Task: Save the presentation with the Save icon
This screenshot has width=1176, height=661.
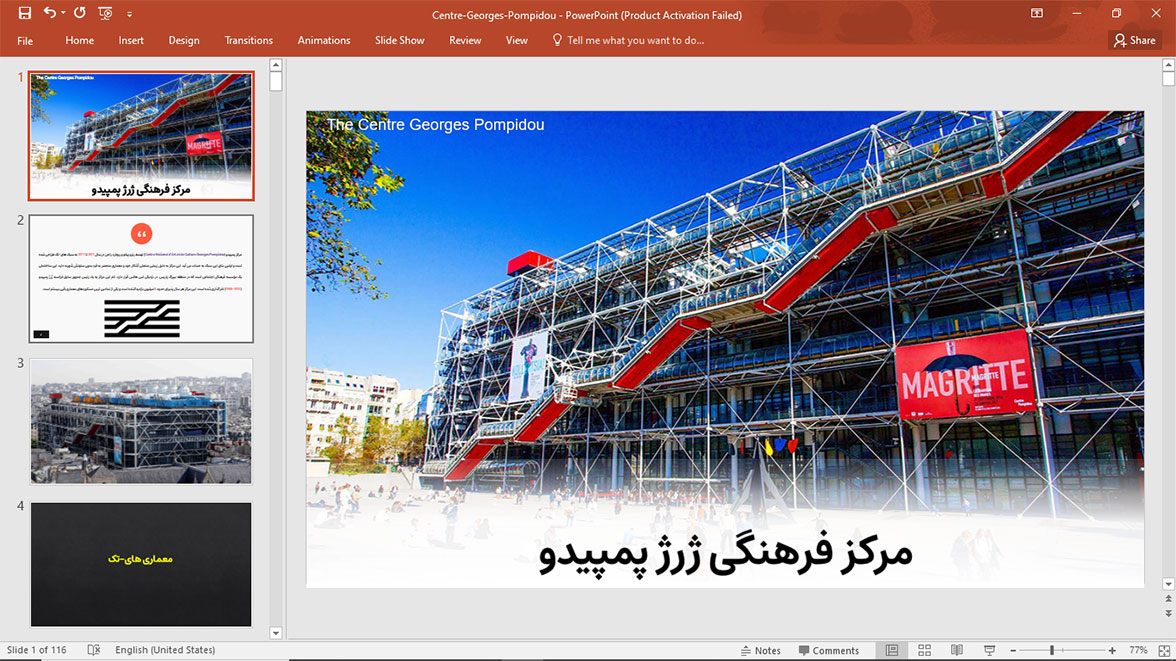Action: (25, 13)
